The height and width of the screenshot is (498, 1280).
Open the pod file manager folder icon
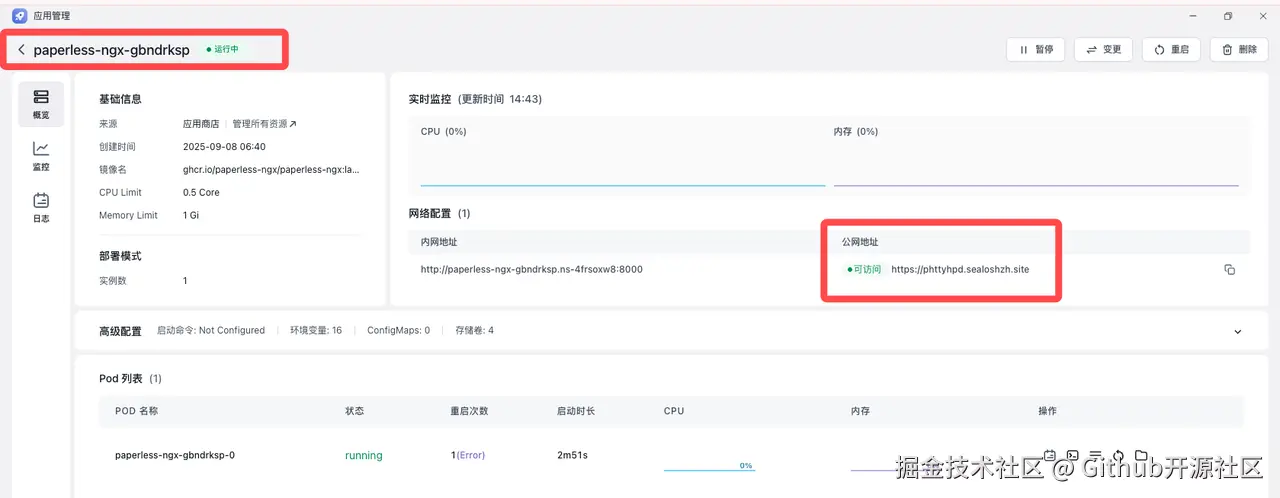click(1140, 455)
